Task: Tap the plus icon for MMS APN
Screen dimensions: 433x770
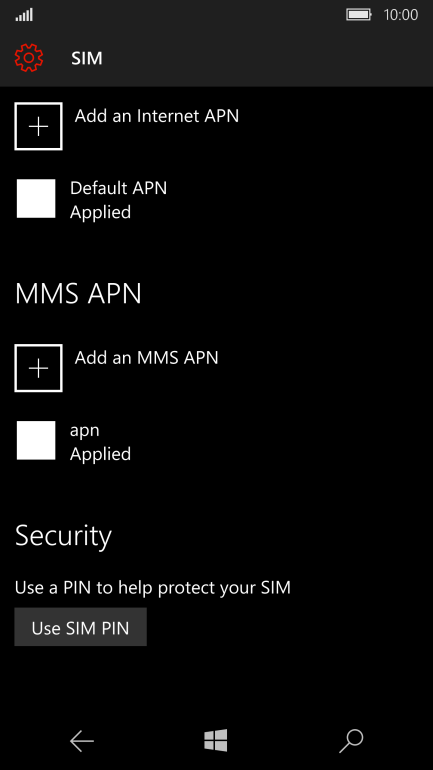Action: coord(38,368)
